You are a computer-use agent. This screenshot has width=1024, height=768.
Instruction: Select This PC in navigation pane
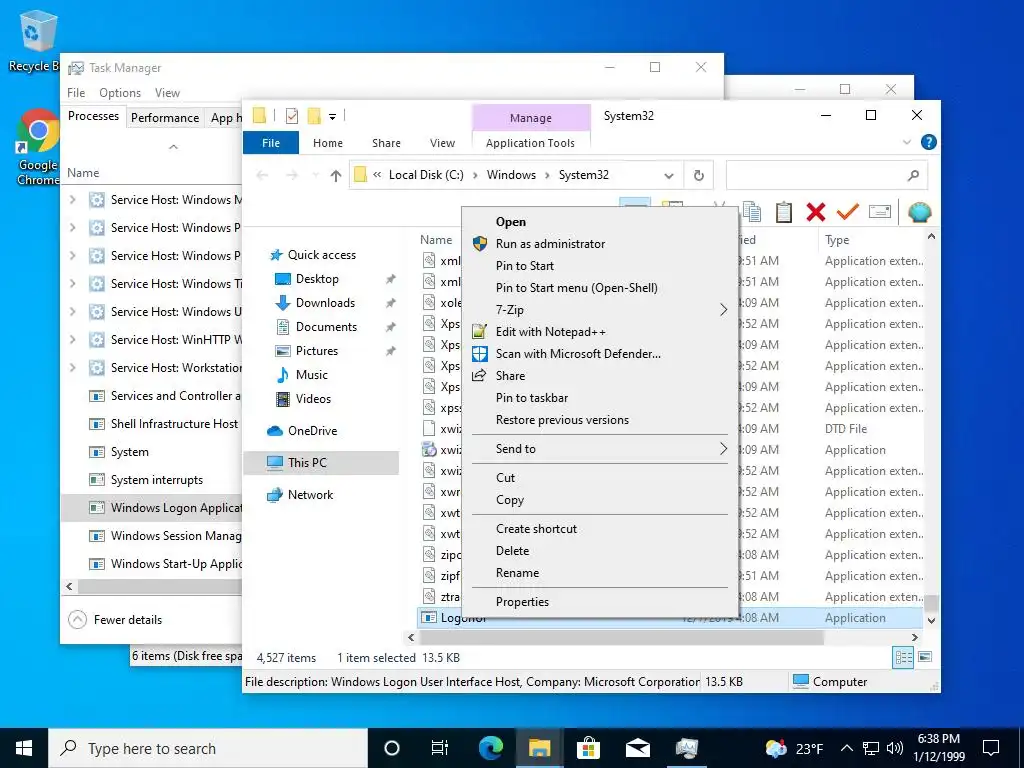(321, 462)
